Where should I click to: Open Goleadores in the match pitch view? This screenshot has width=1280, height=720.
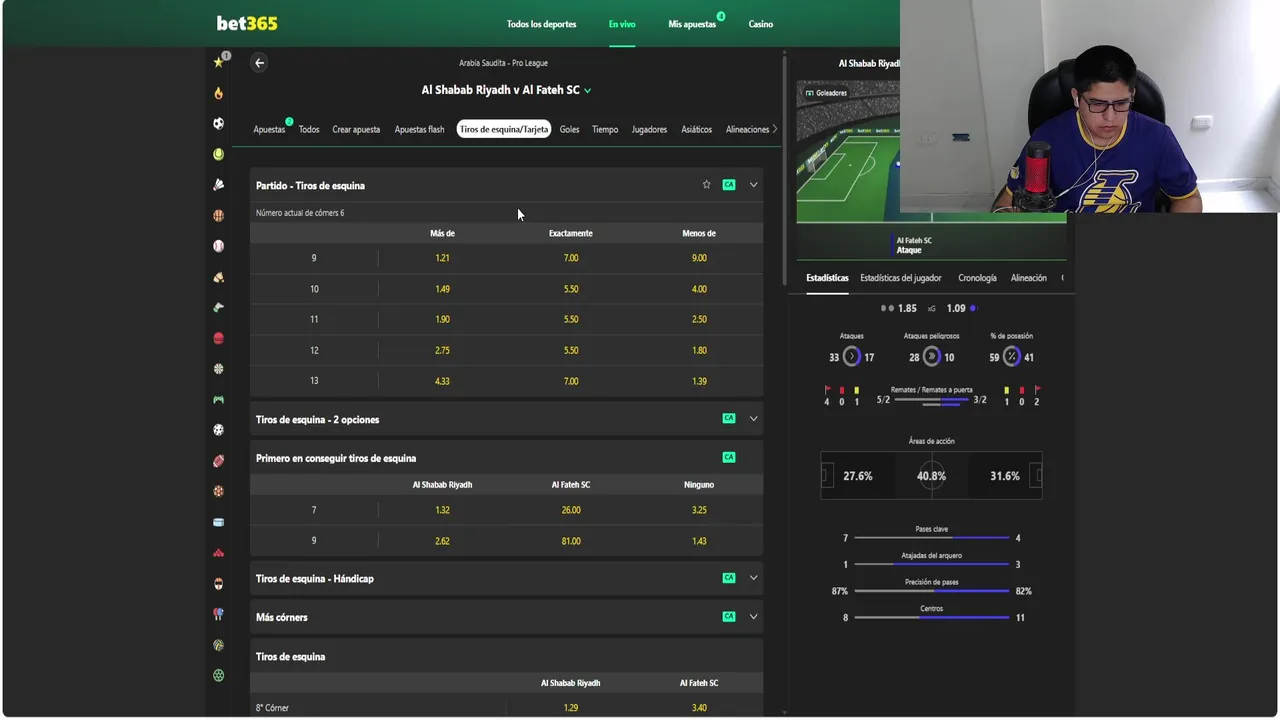point(826,93)
